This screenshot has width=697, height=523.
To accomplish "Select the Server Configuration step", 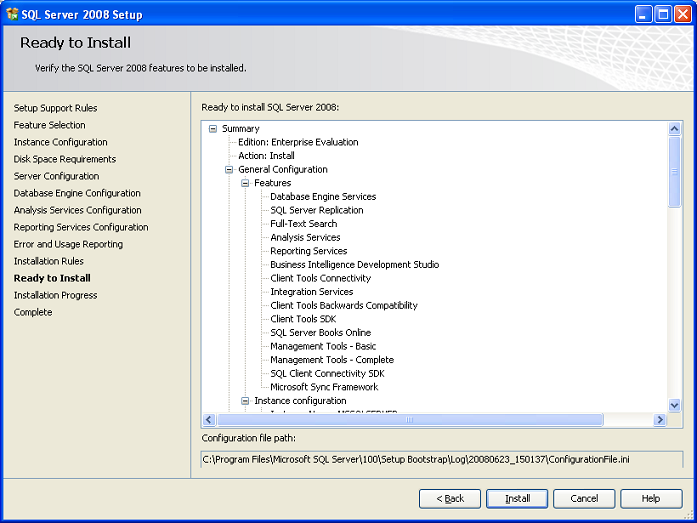I will tap(56, 176).
